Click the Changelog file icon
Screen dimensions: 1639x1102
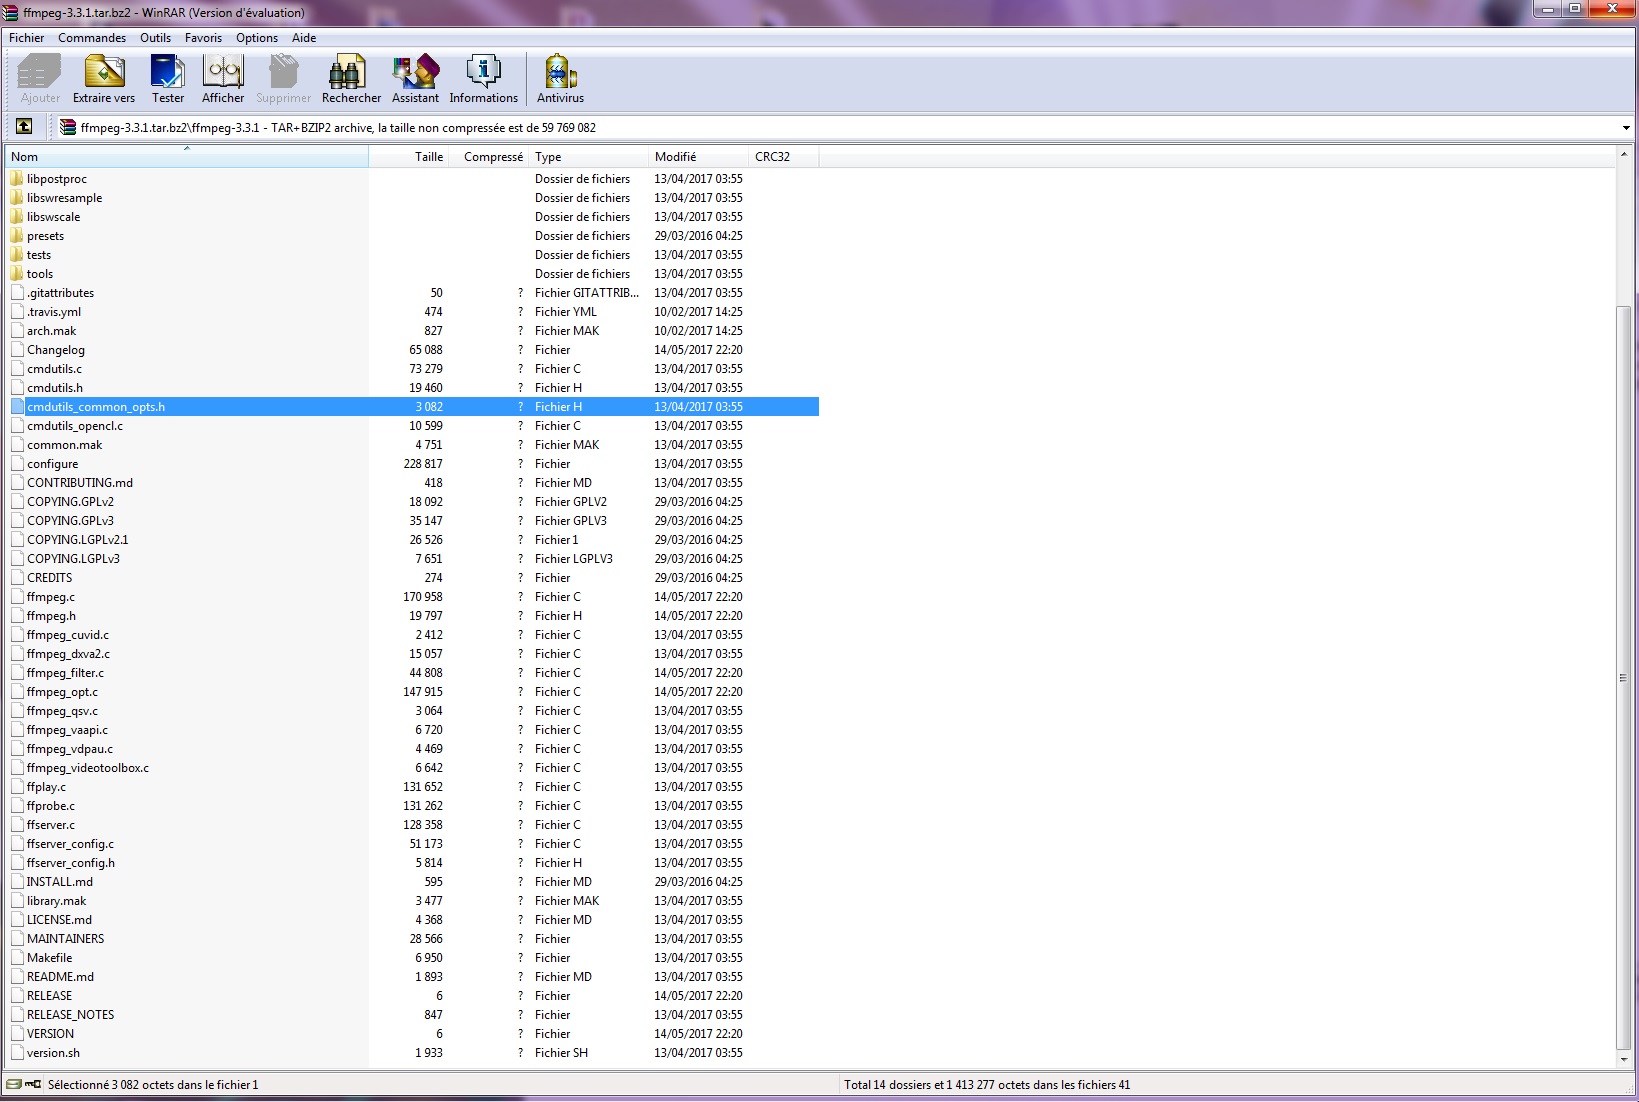tap(17, 350)
